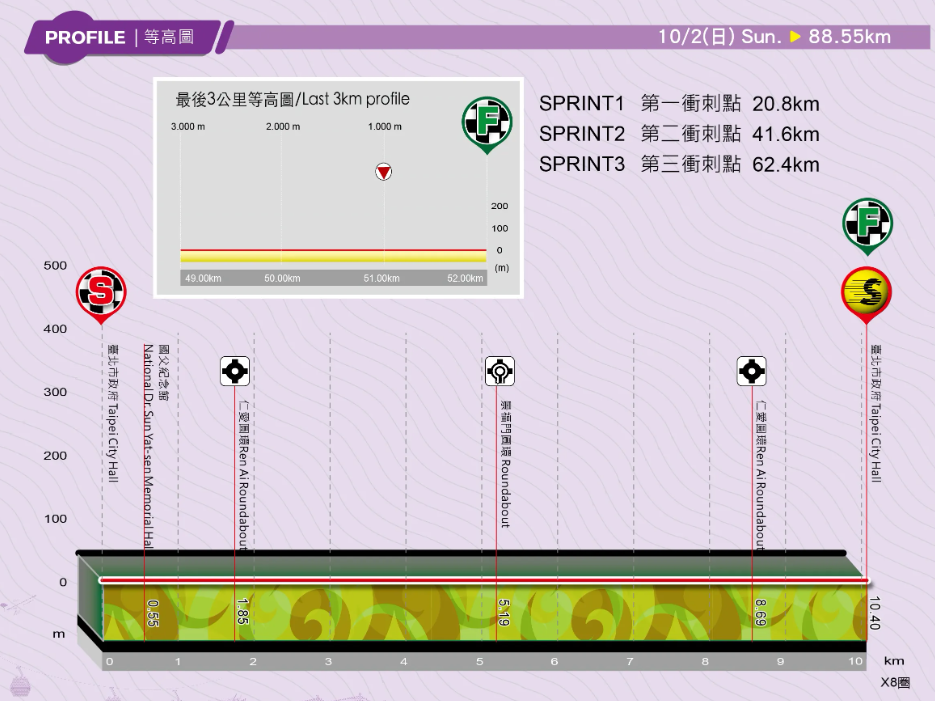
Task: Click the 88.55km total distance text
Action: (x=849, y=37)
